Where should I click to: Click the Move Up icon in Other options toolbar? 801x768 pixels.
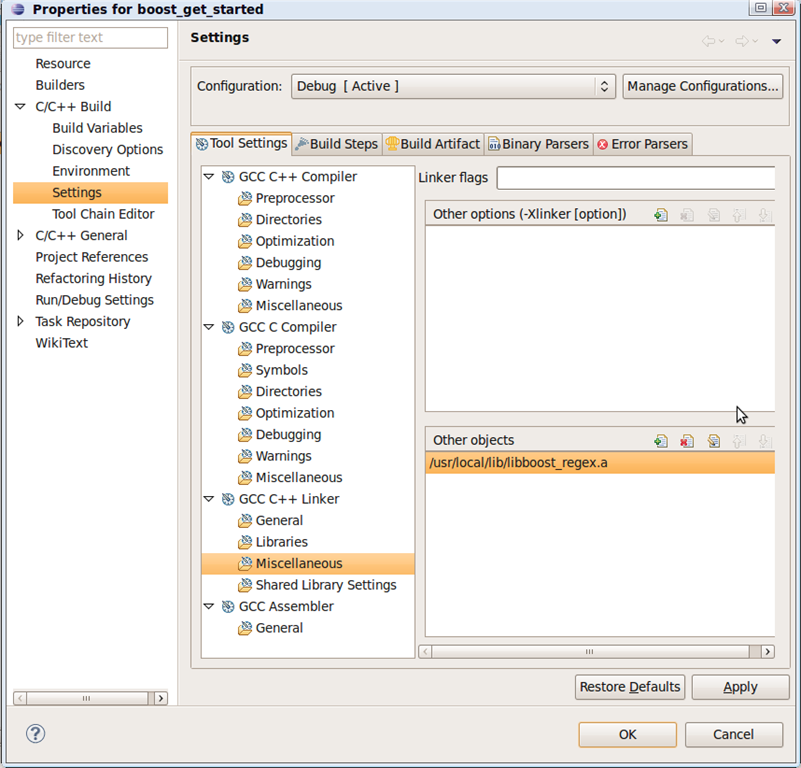coord(738,215)
